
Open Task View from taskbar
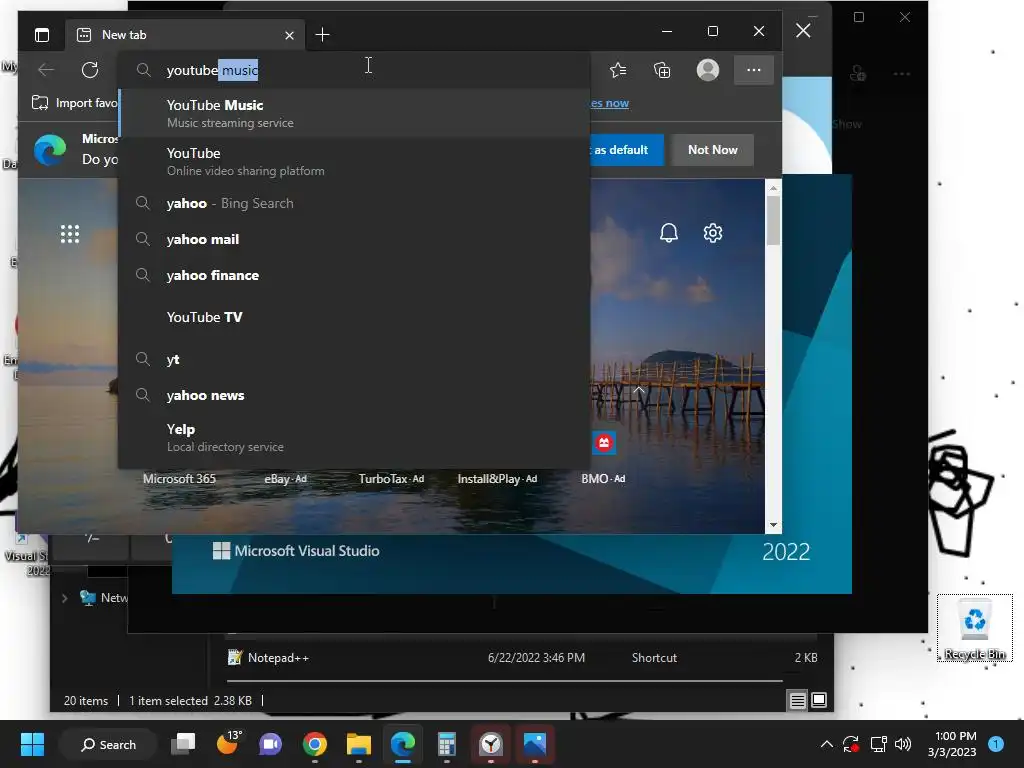(x=183, y=744)
